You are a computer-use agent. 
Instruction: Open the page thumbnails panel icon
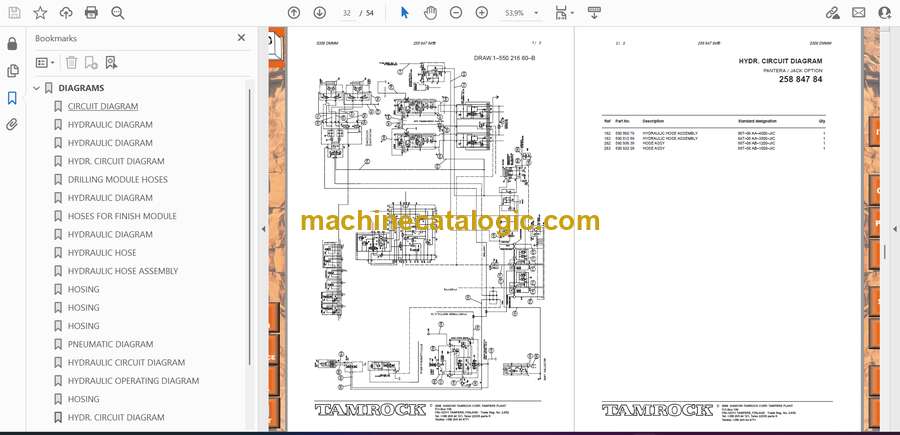click(x=12, y=71)
